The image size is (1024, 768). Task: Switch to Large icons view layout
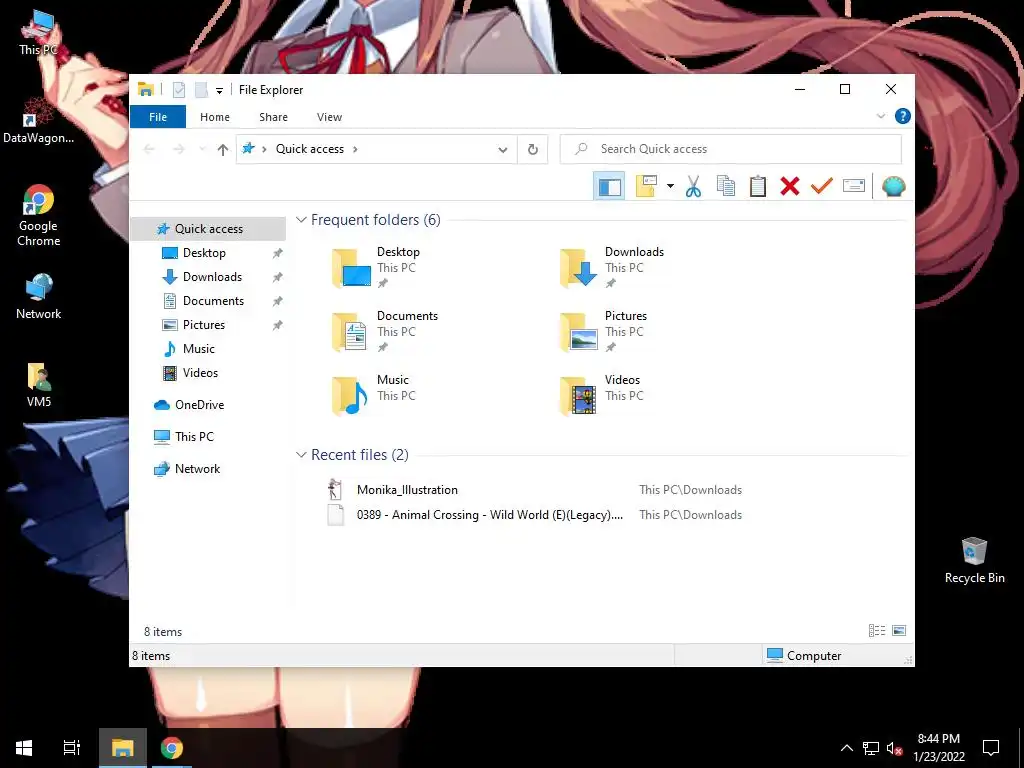899,631
